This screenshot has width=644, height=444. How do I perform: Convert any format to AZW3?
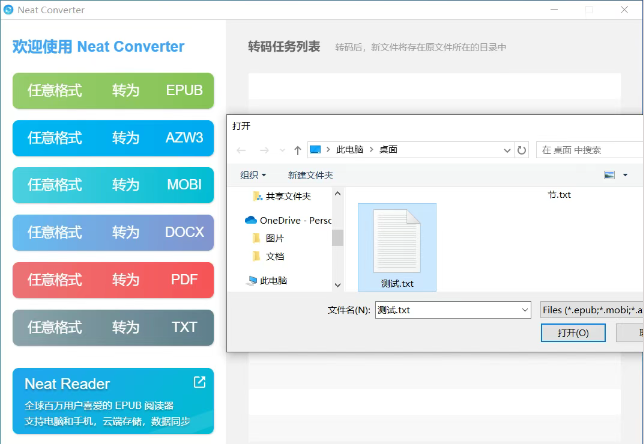click(x=113, y=138)
